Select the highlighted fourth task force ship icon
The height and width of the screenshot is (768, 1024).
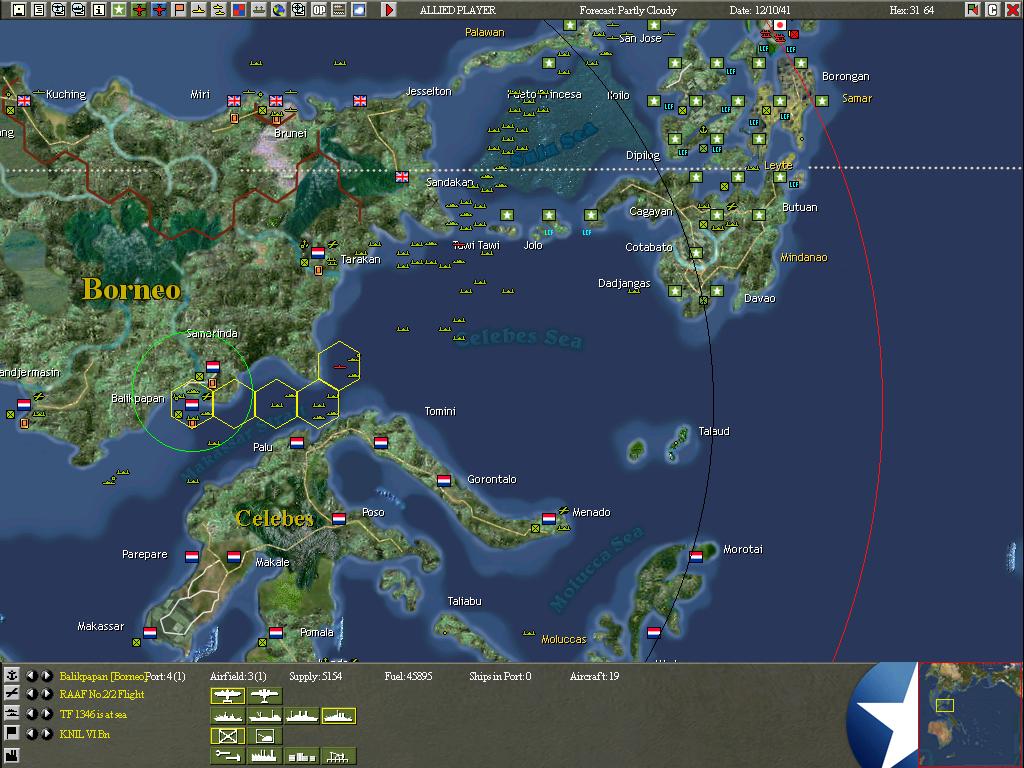click(x=338, y=716)
